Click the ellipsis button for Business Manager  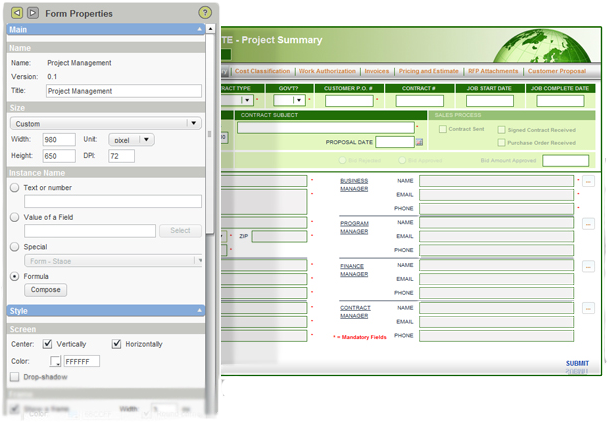[588, 181]
